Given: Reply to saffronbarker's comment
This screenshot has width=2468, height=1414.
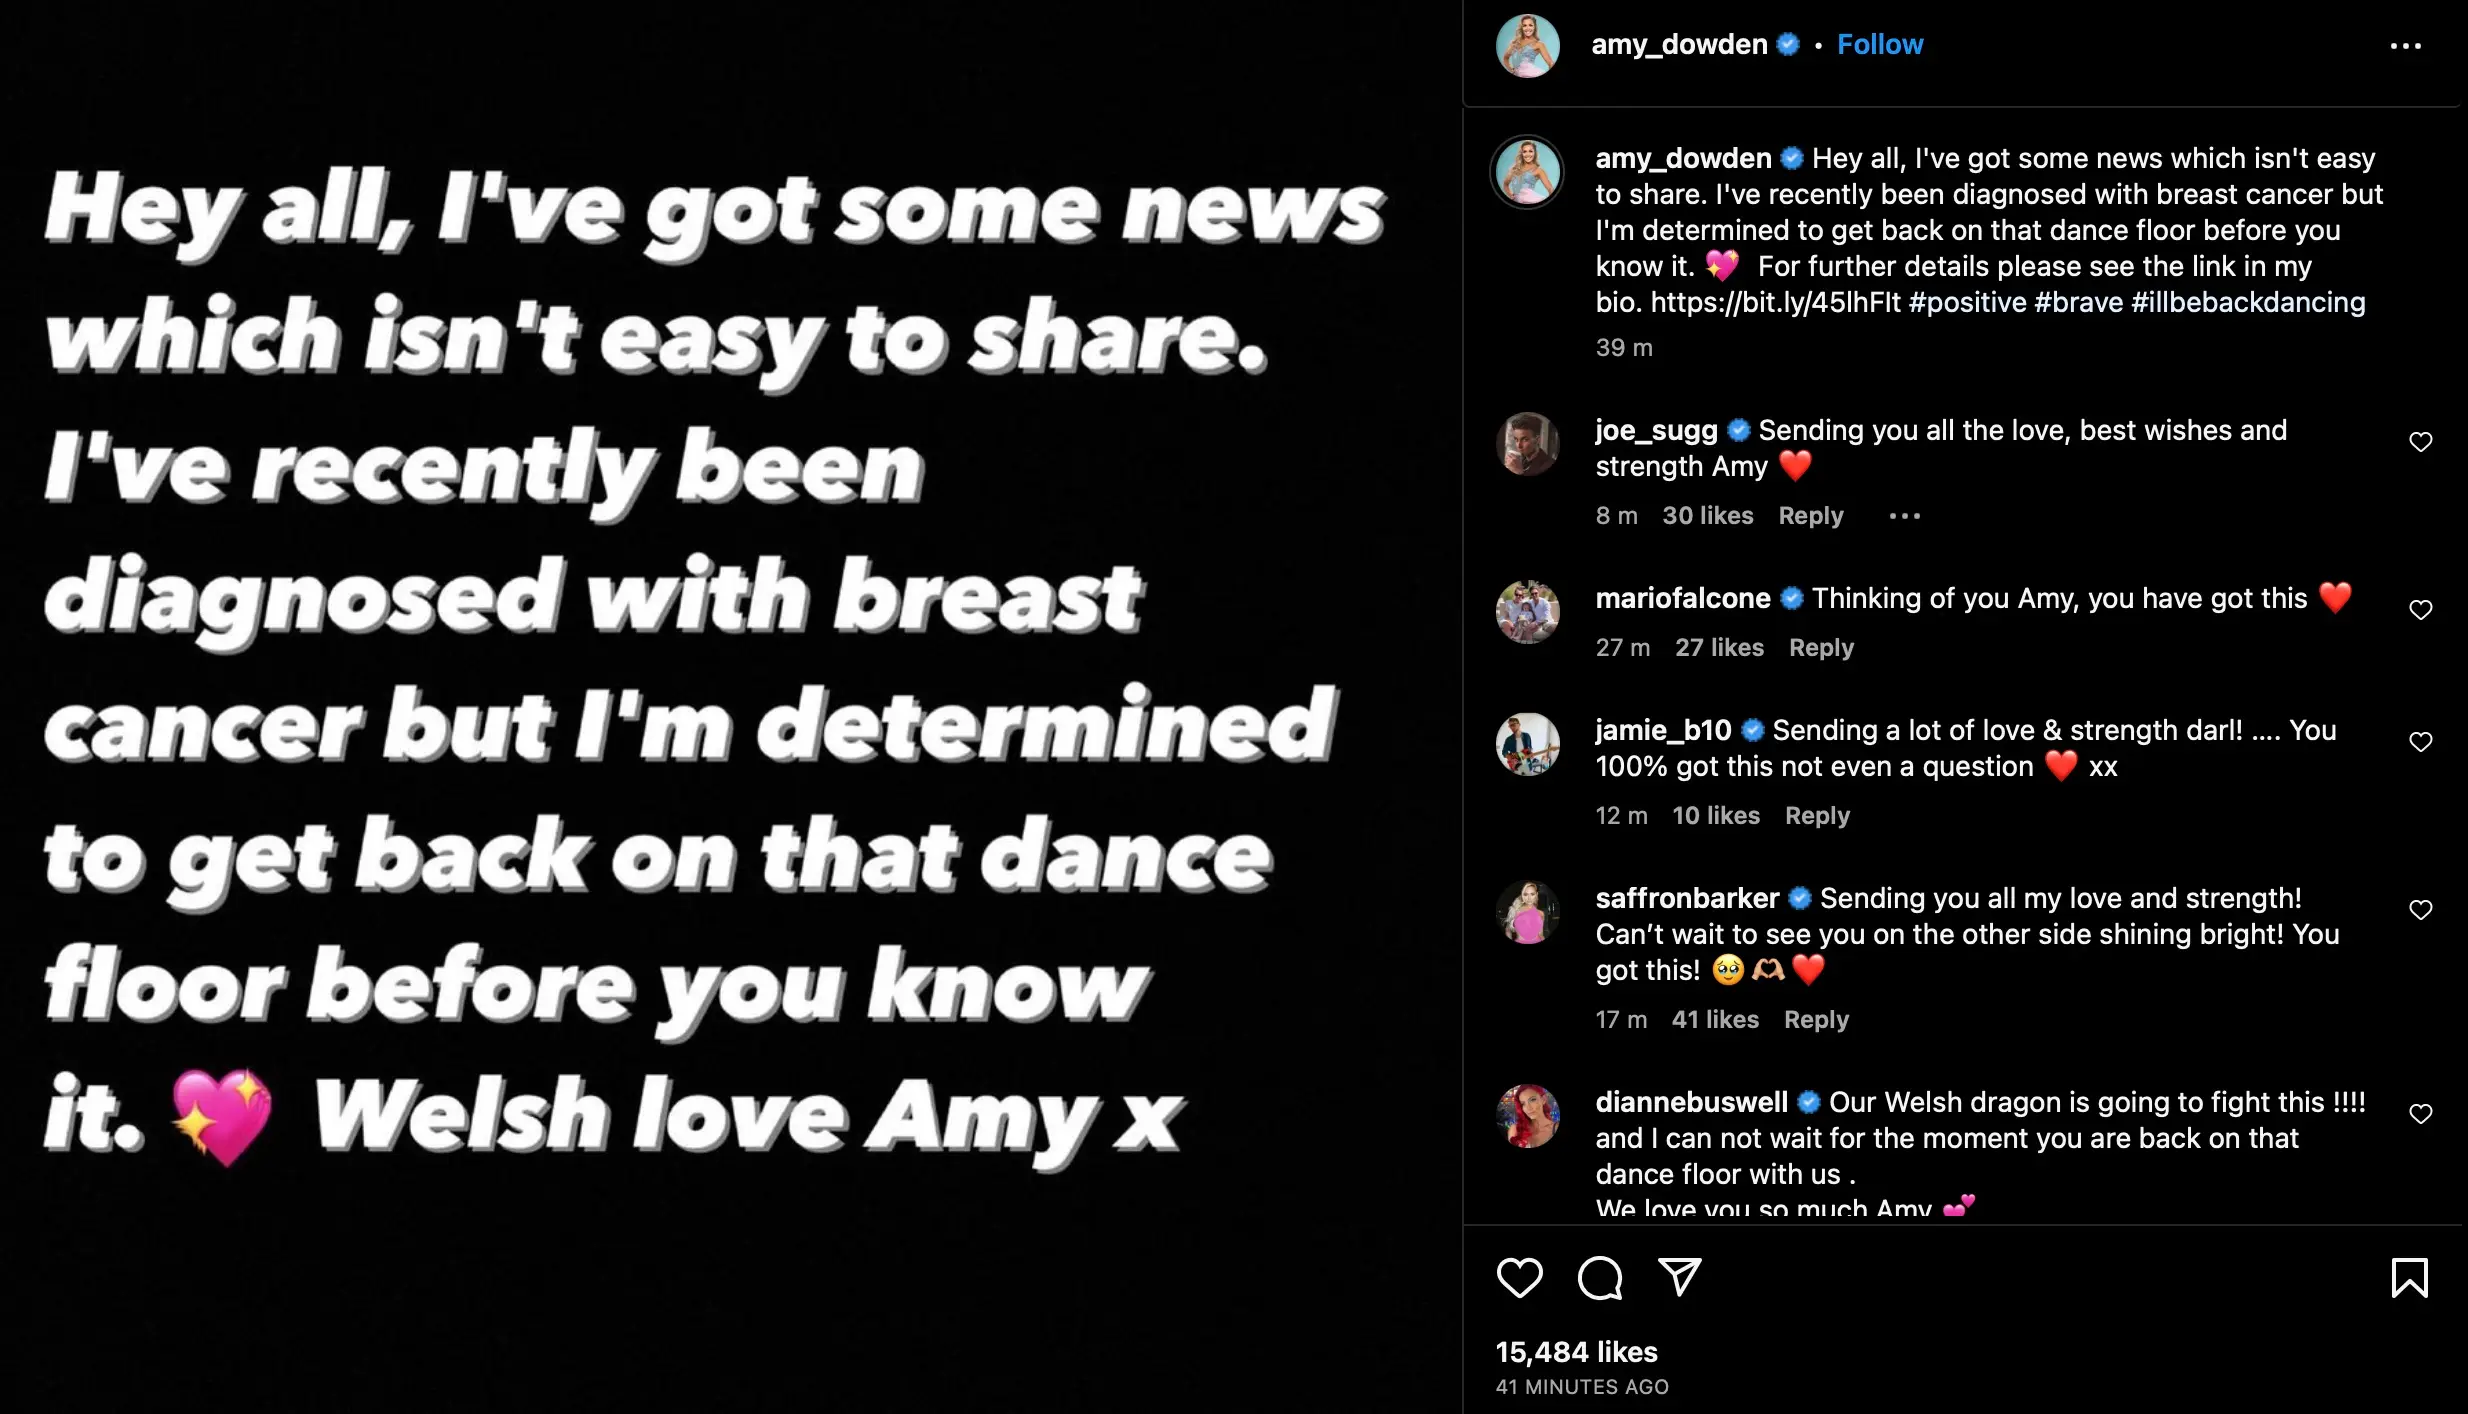Looking at the screenshot, I should point(1817,1019).
